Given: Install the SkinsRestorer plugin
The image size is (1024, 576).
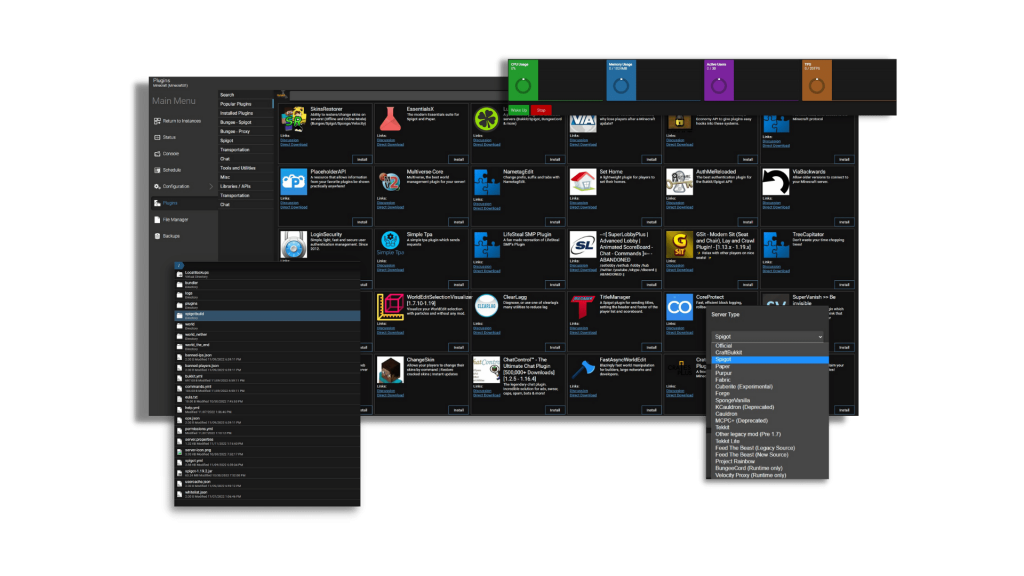Looking at the screenshot, I should pos(362,159).
